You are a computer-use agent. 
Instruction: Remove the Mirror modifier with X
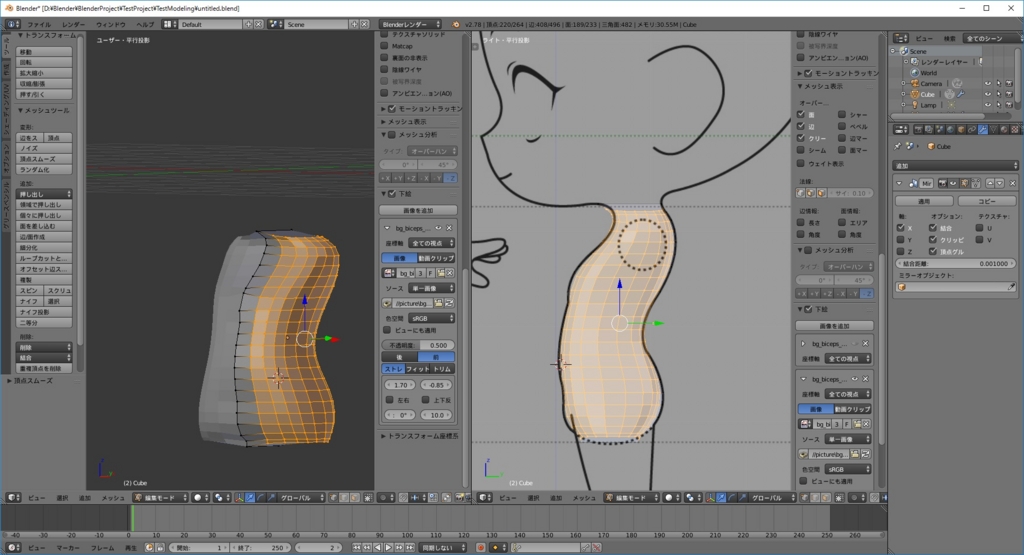pyautogui.click(x=1013, y=183)
